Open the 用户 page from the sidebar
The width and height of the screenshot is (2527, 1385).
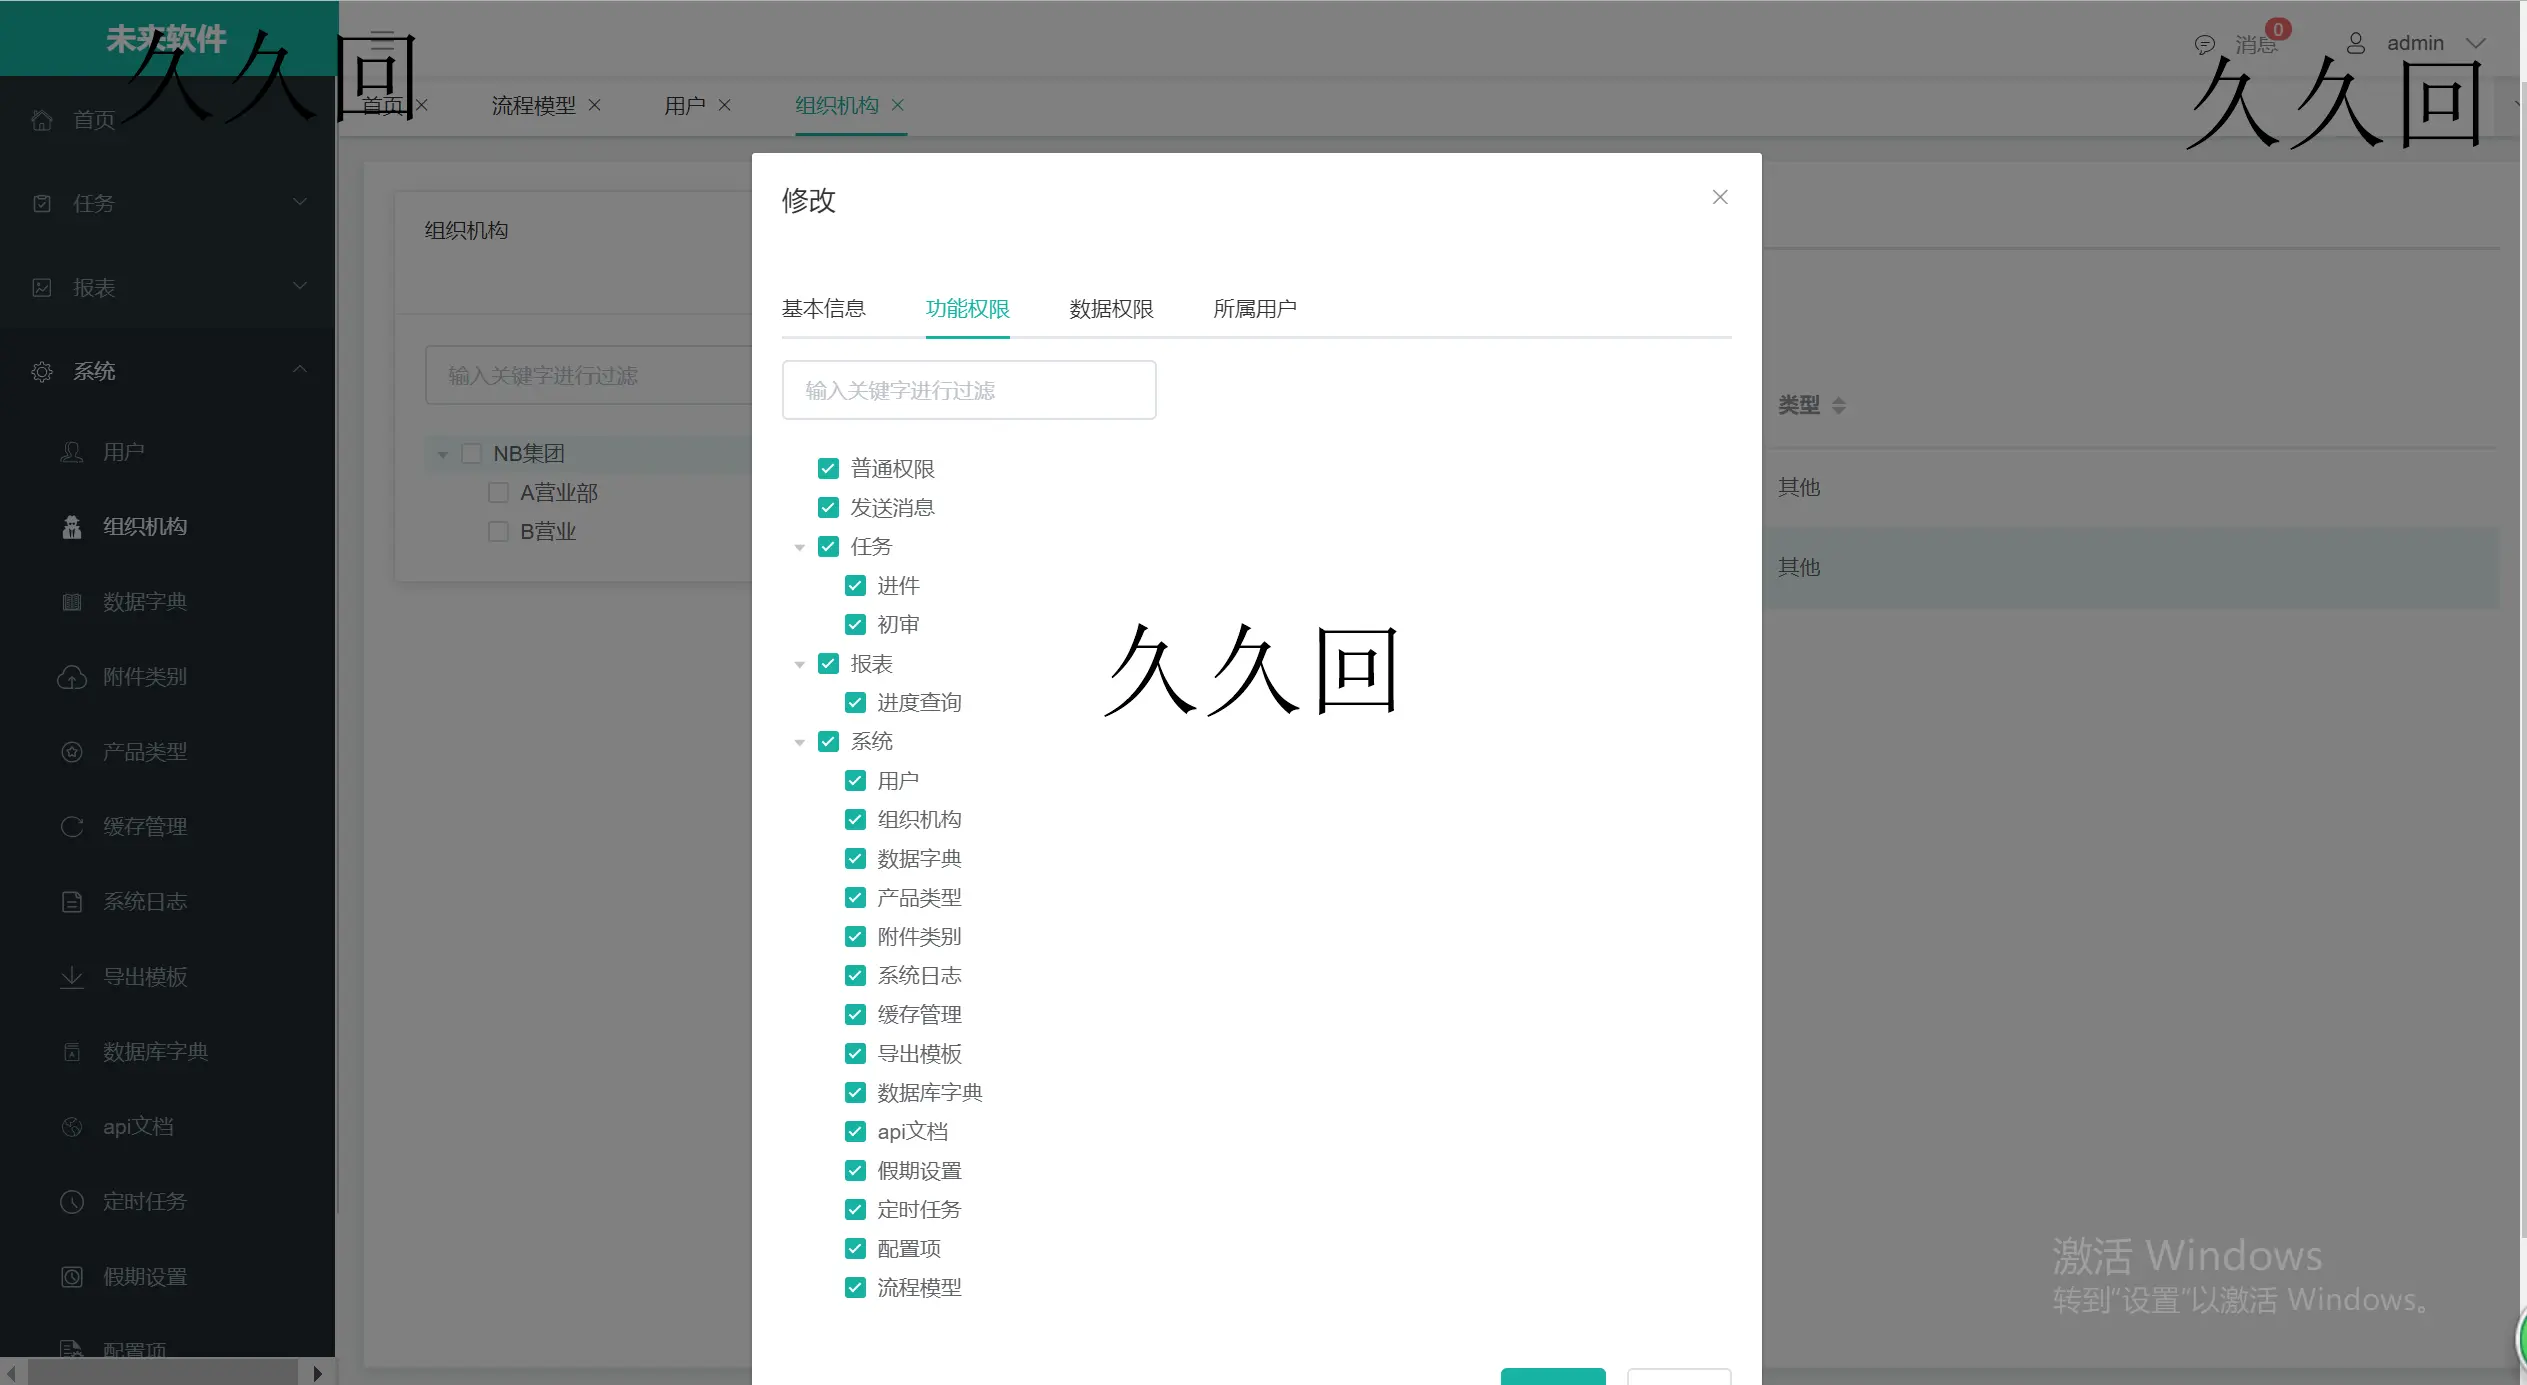coord(124,451)
